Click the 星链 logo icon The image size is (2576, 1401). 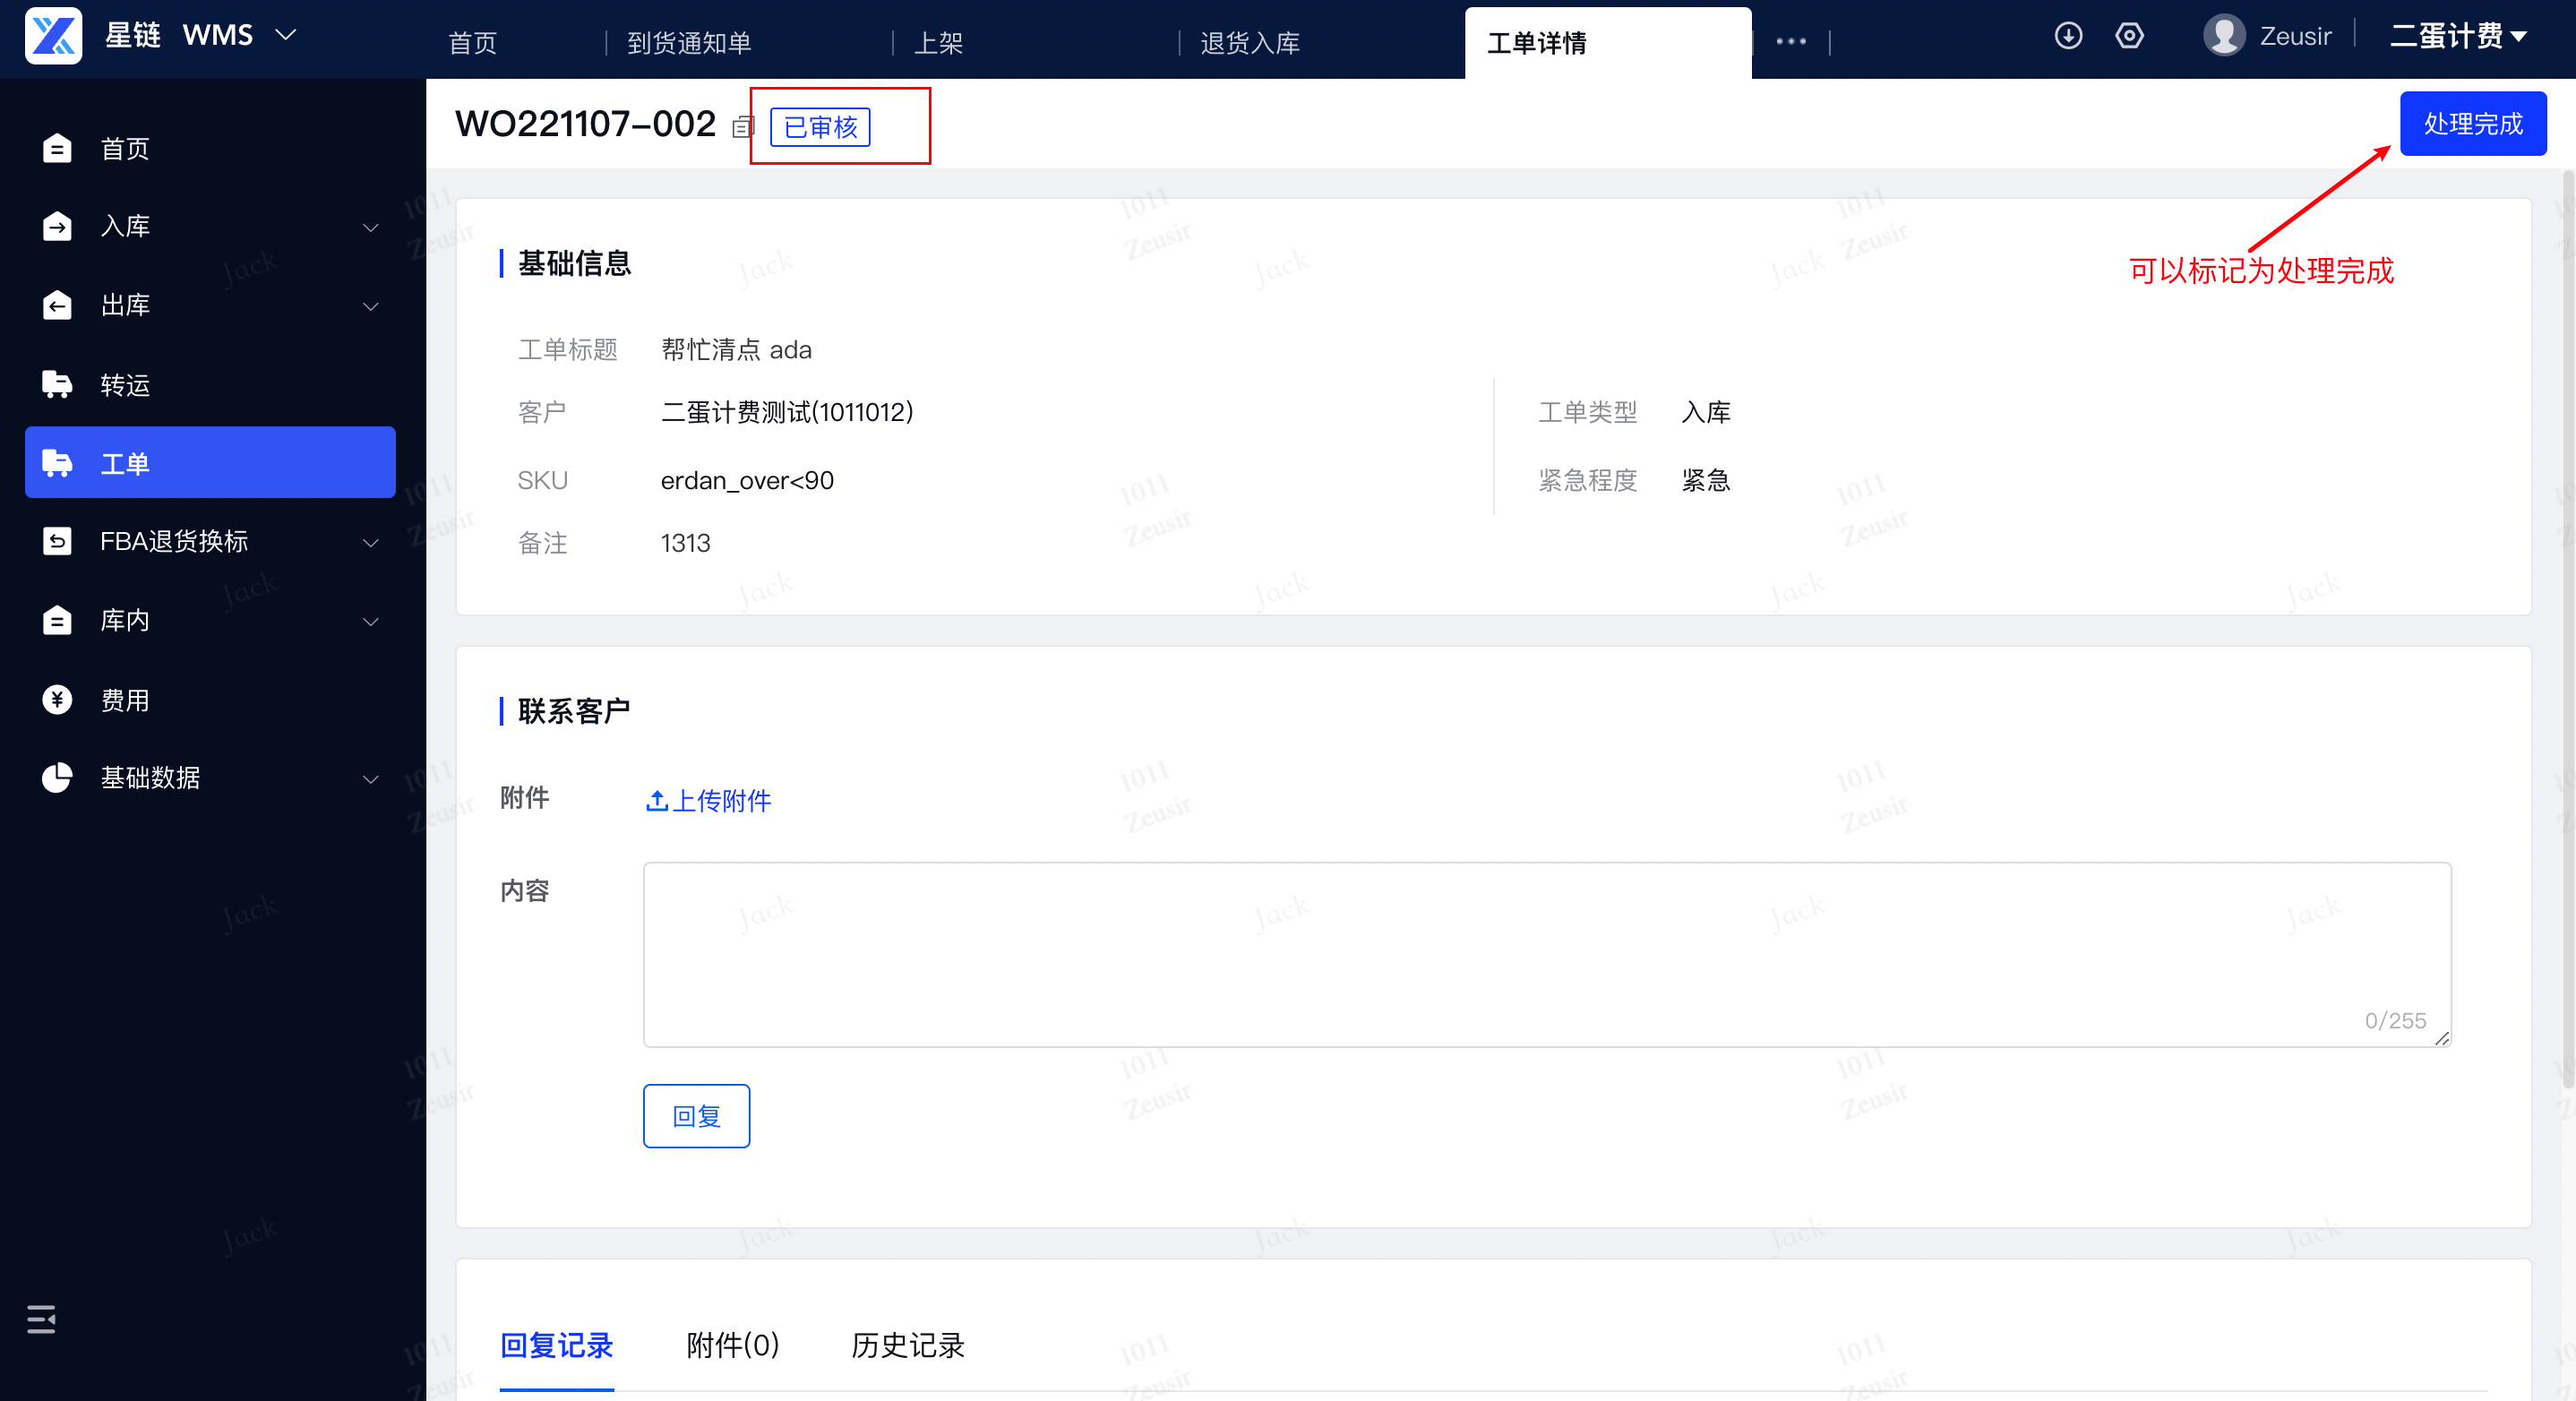click(x=53, y=36)
